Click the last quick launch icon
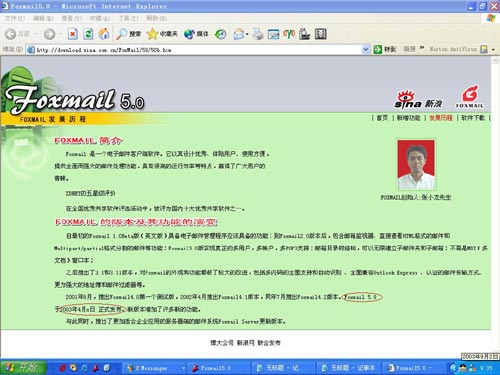500x375 pixels. coord(106,368)
